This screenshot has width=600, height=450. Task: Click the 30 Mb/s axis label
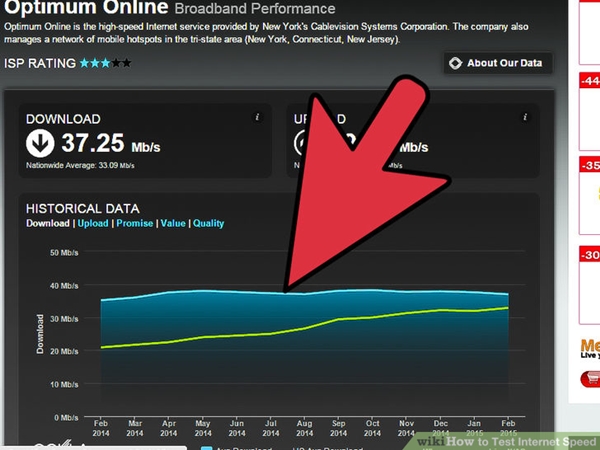click(x=64, y=319)
